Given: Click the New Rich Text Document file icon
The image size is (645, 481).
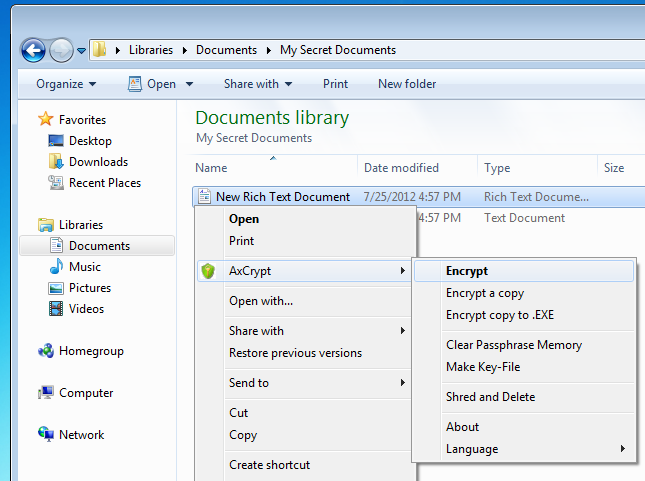Looking at the screenshot, I should click(x=205, y=197).
